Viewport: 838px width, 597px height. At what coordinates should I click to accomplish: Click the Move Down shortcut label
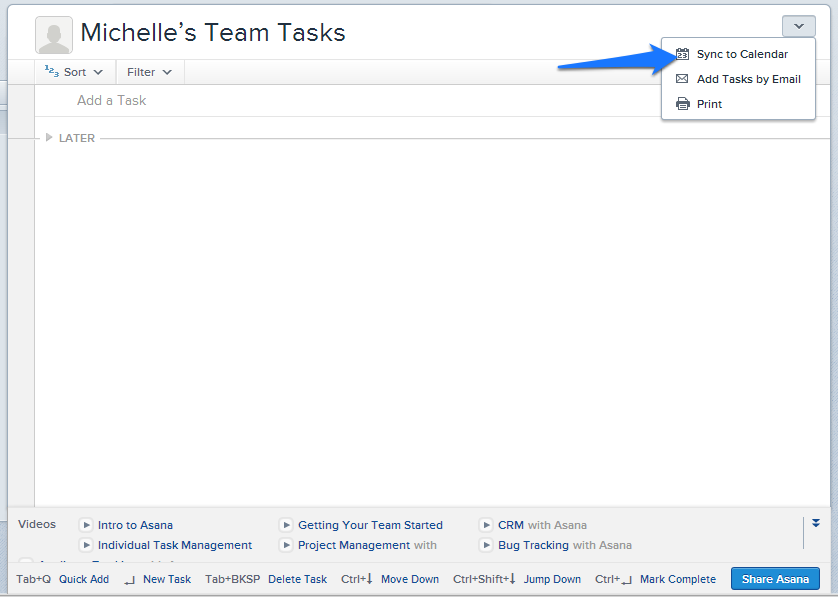(410, 579)
